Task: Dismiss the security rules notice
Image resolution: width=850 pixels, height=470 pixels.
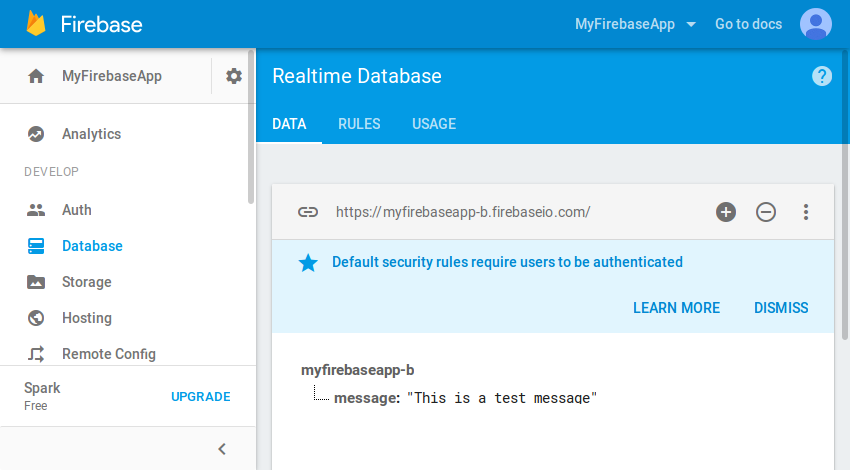Action: (x=781, y=308)
